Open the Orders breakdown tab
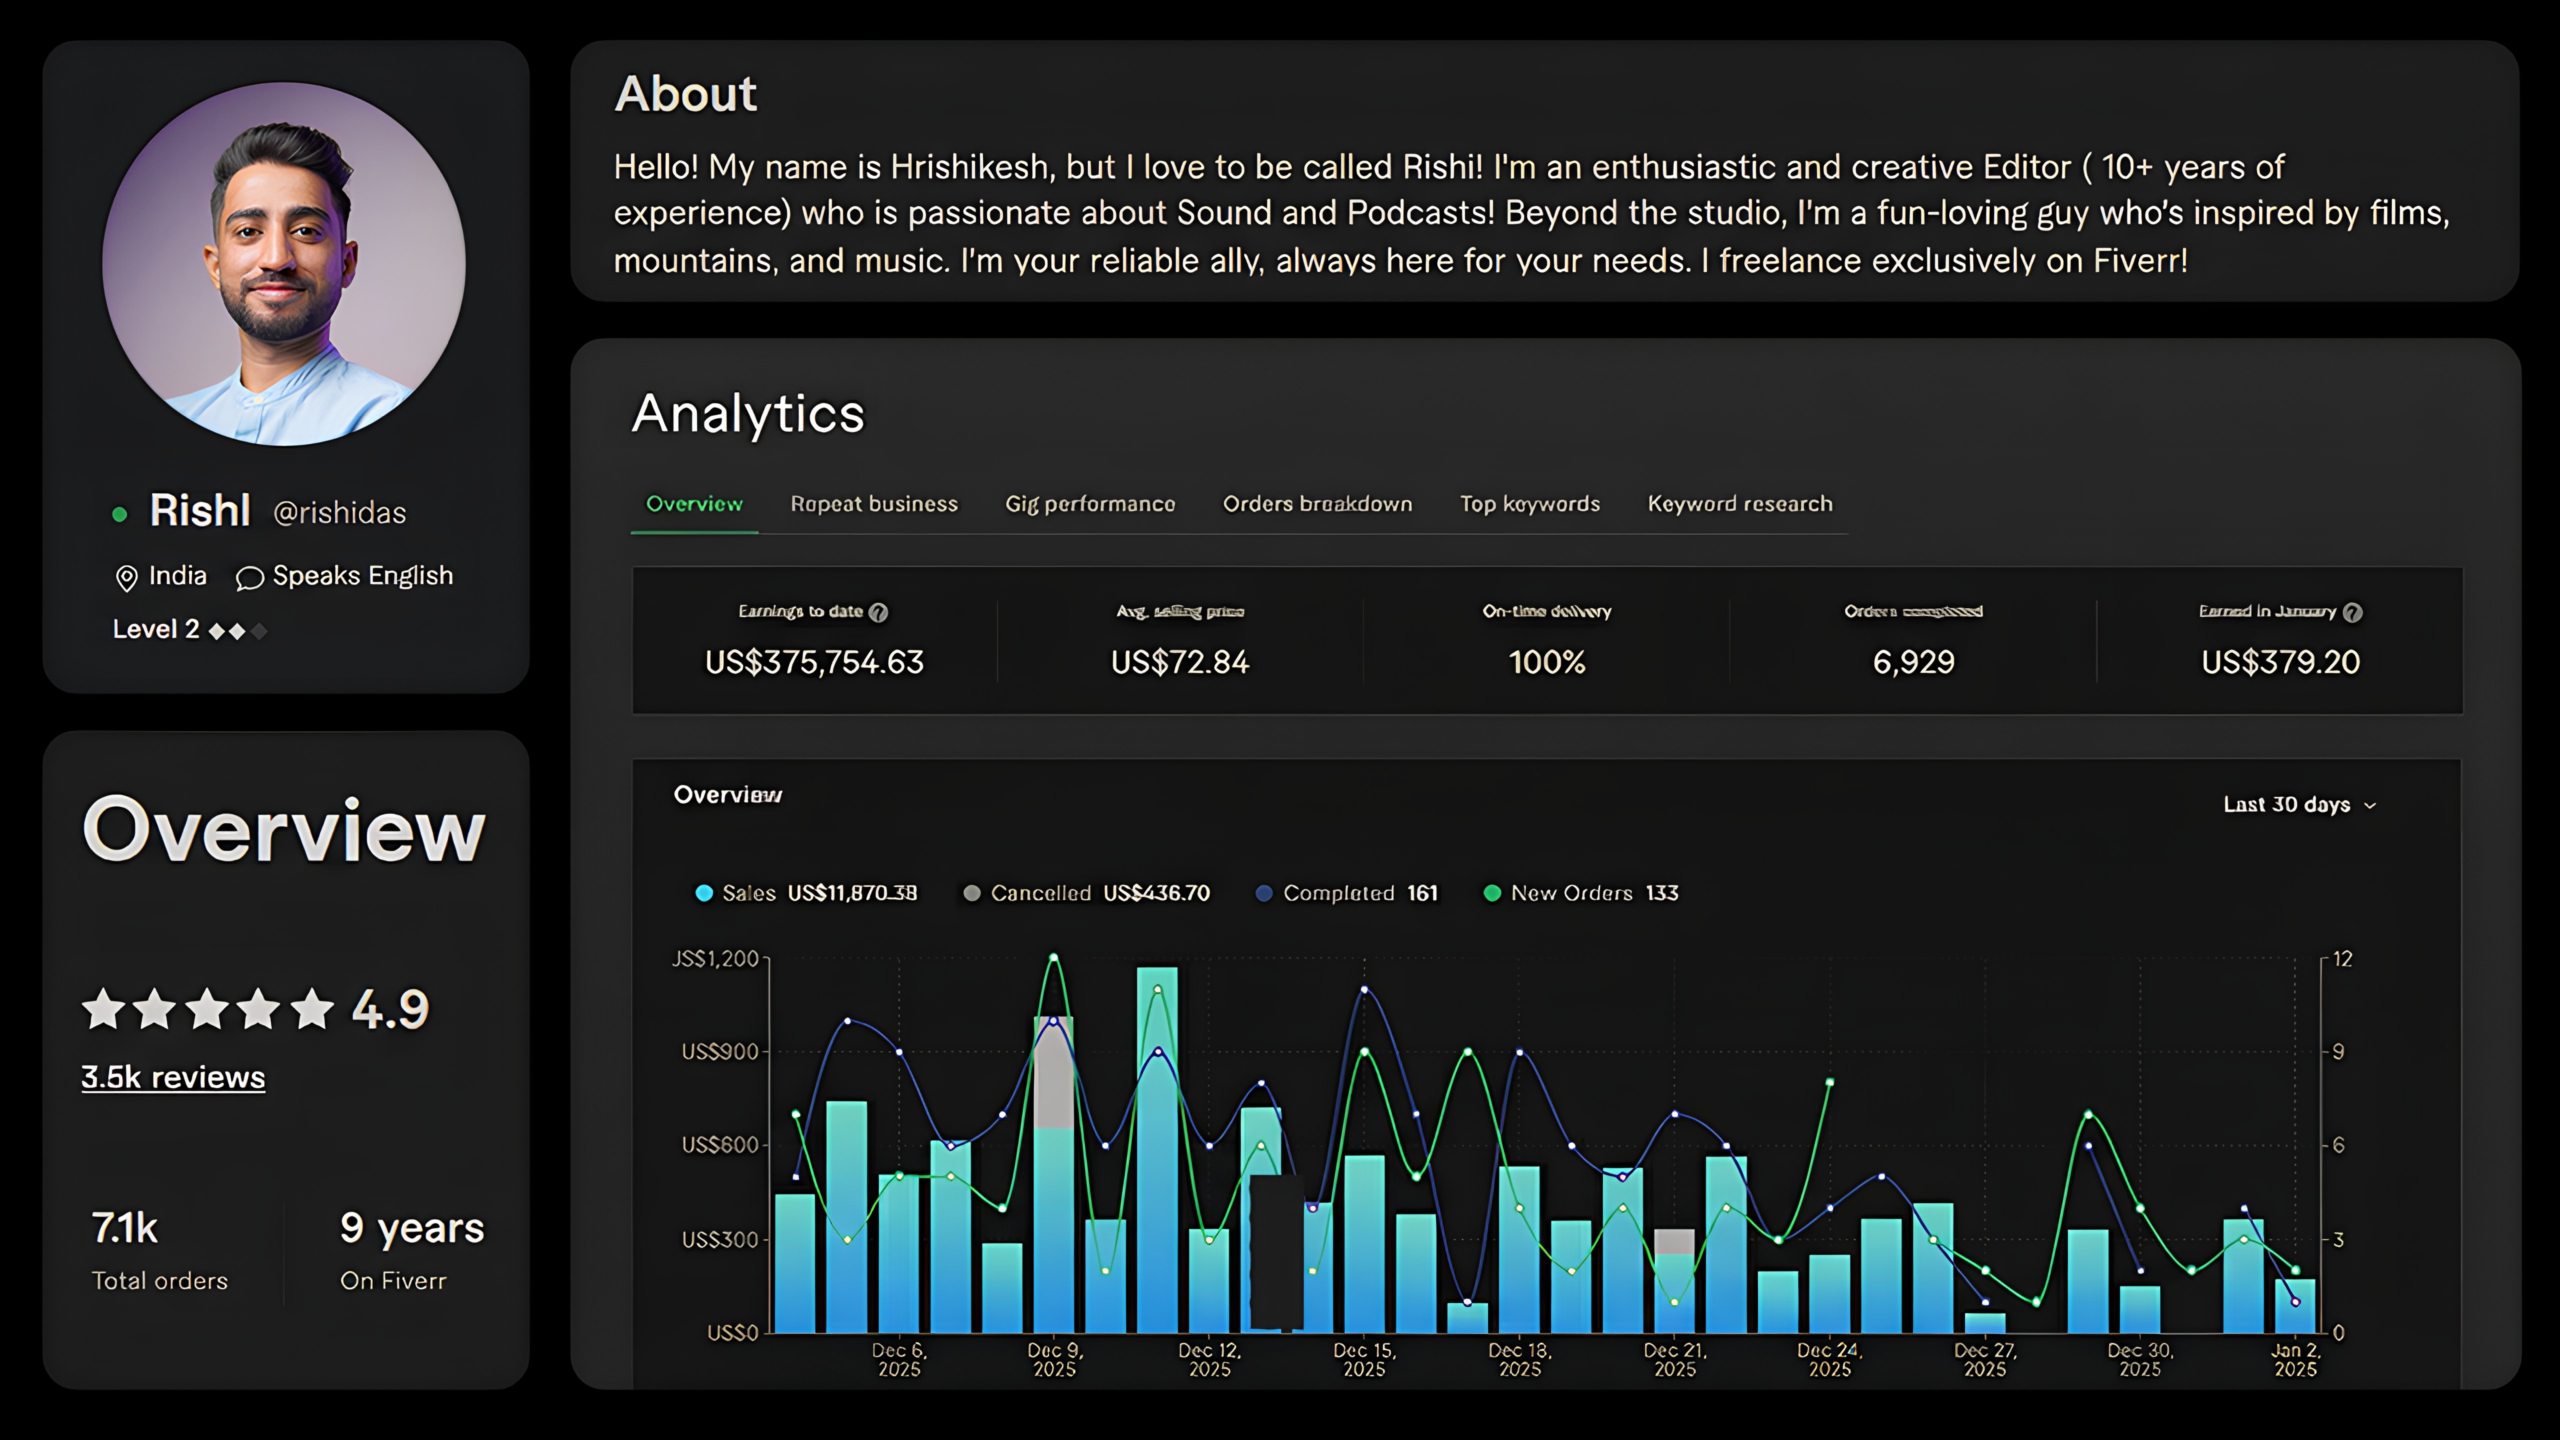 (1317, 504)
